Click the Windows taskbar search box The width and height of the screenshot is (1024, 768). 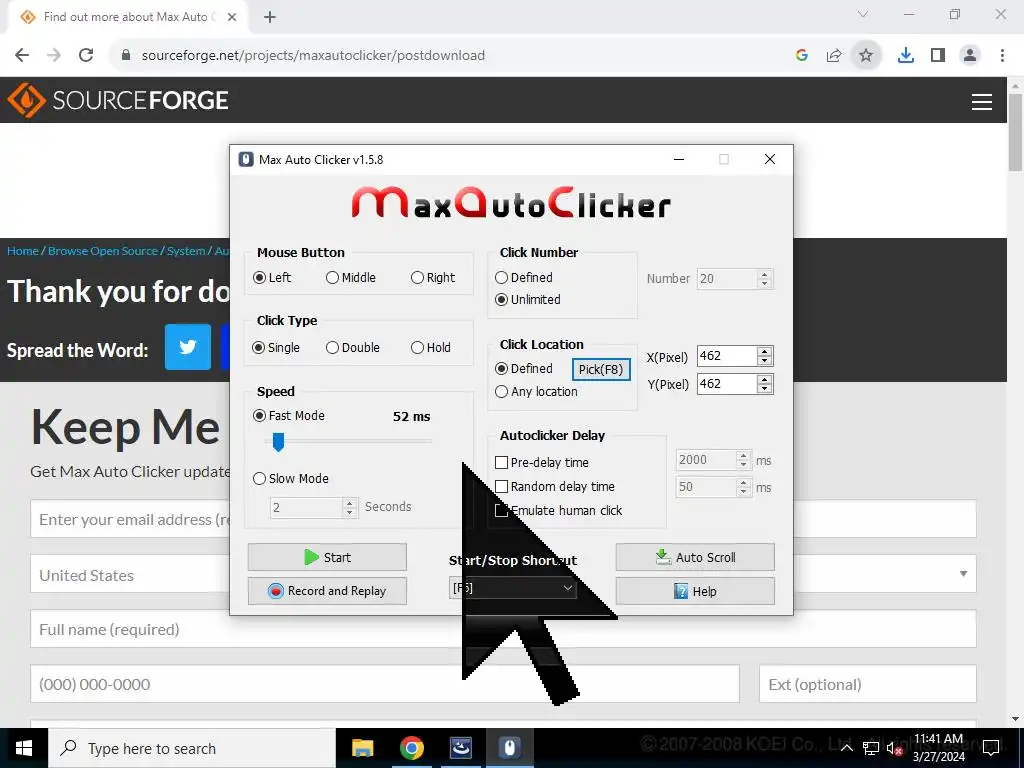tap(191, 748)
